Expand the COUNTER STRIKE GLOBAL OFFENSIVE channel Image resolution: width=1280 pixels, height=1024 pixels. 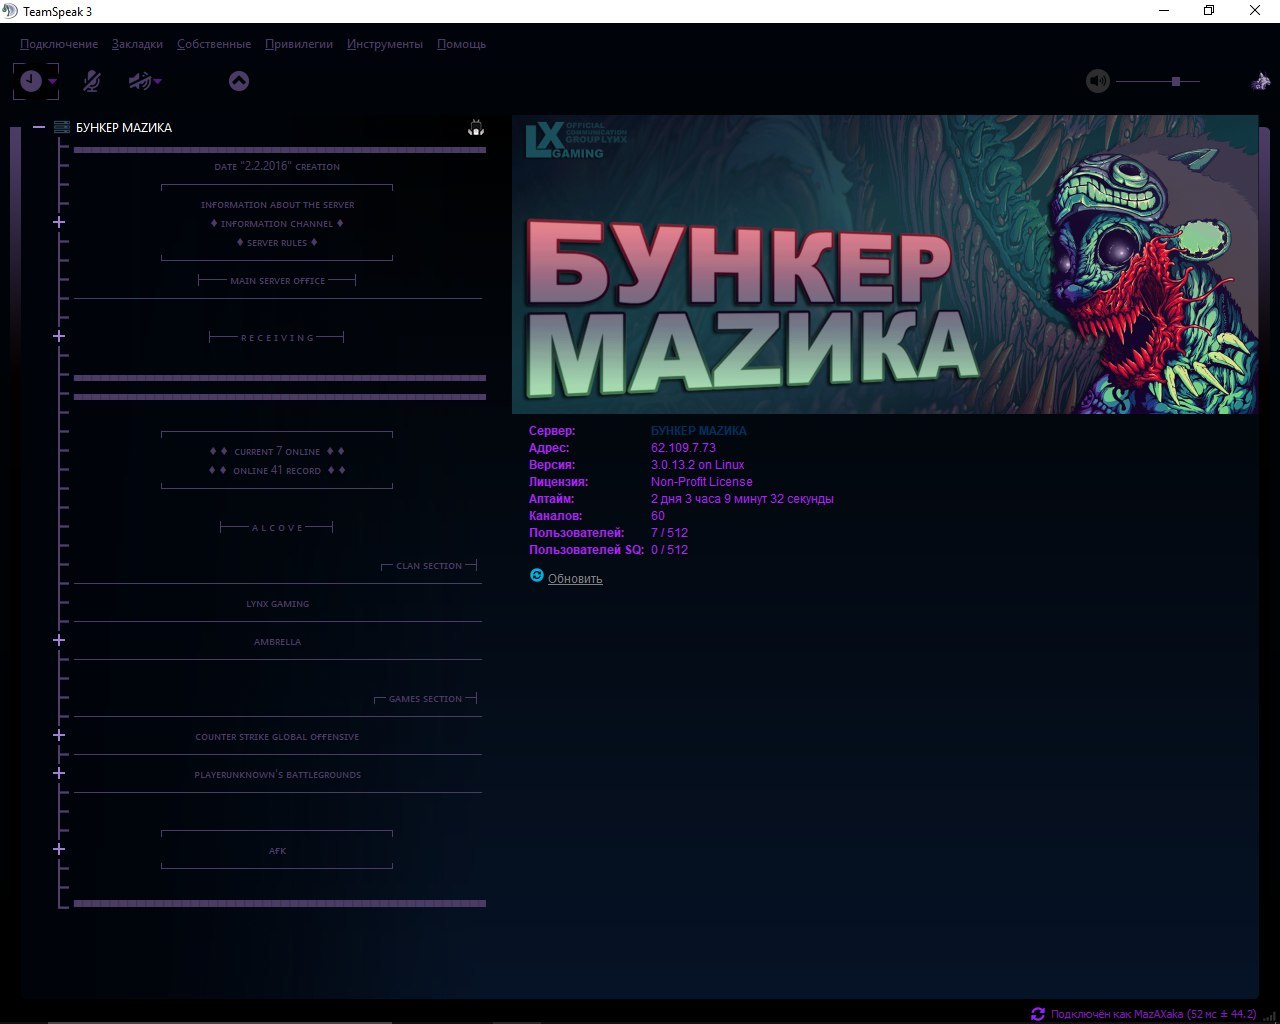(59, 735)
